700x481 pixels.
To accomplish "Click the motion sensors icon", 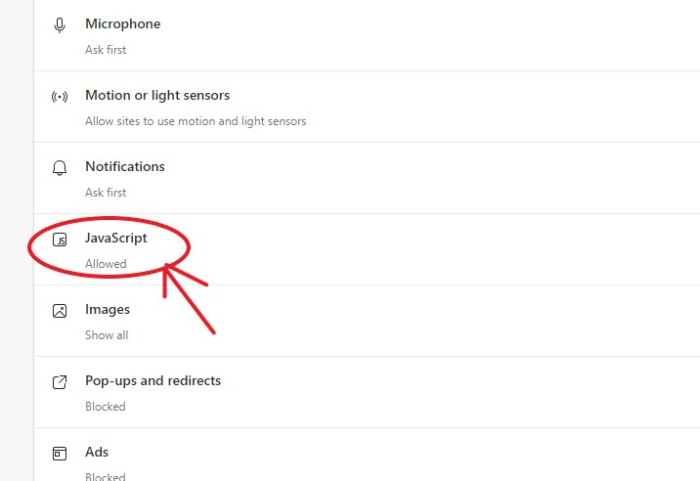I will tap(59, 97).
